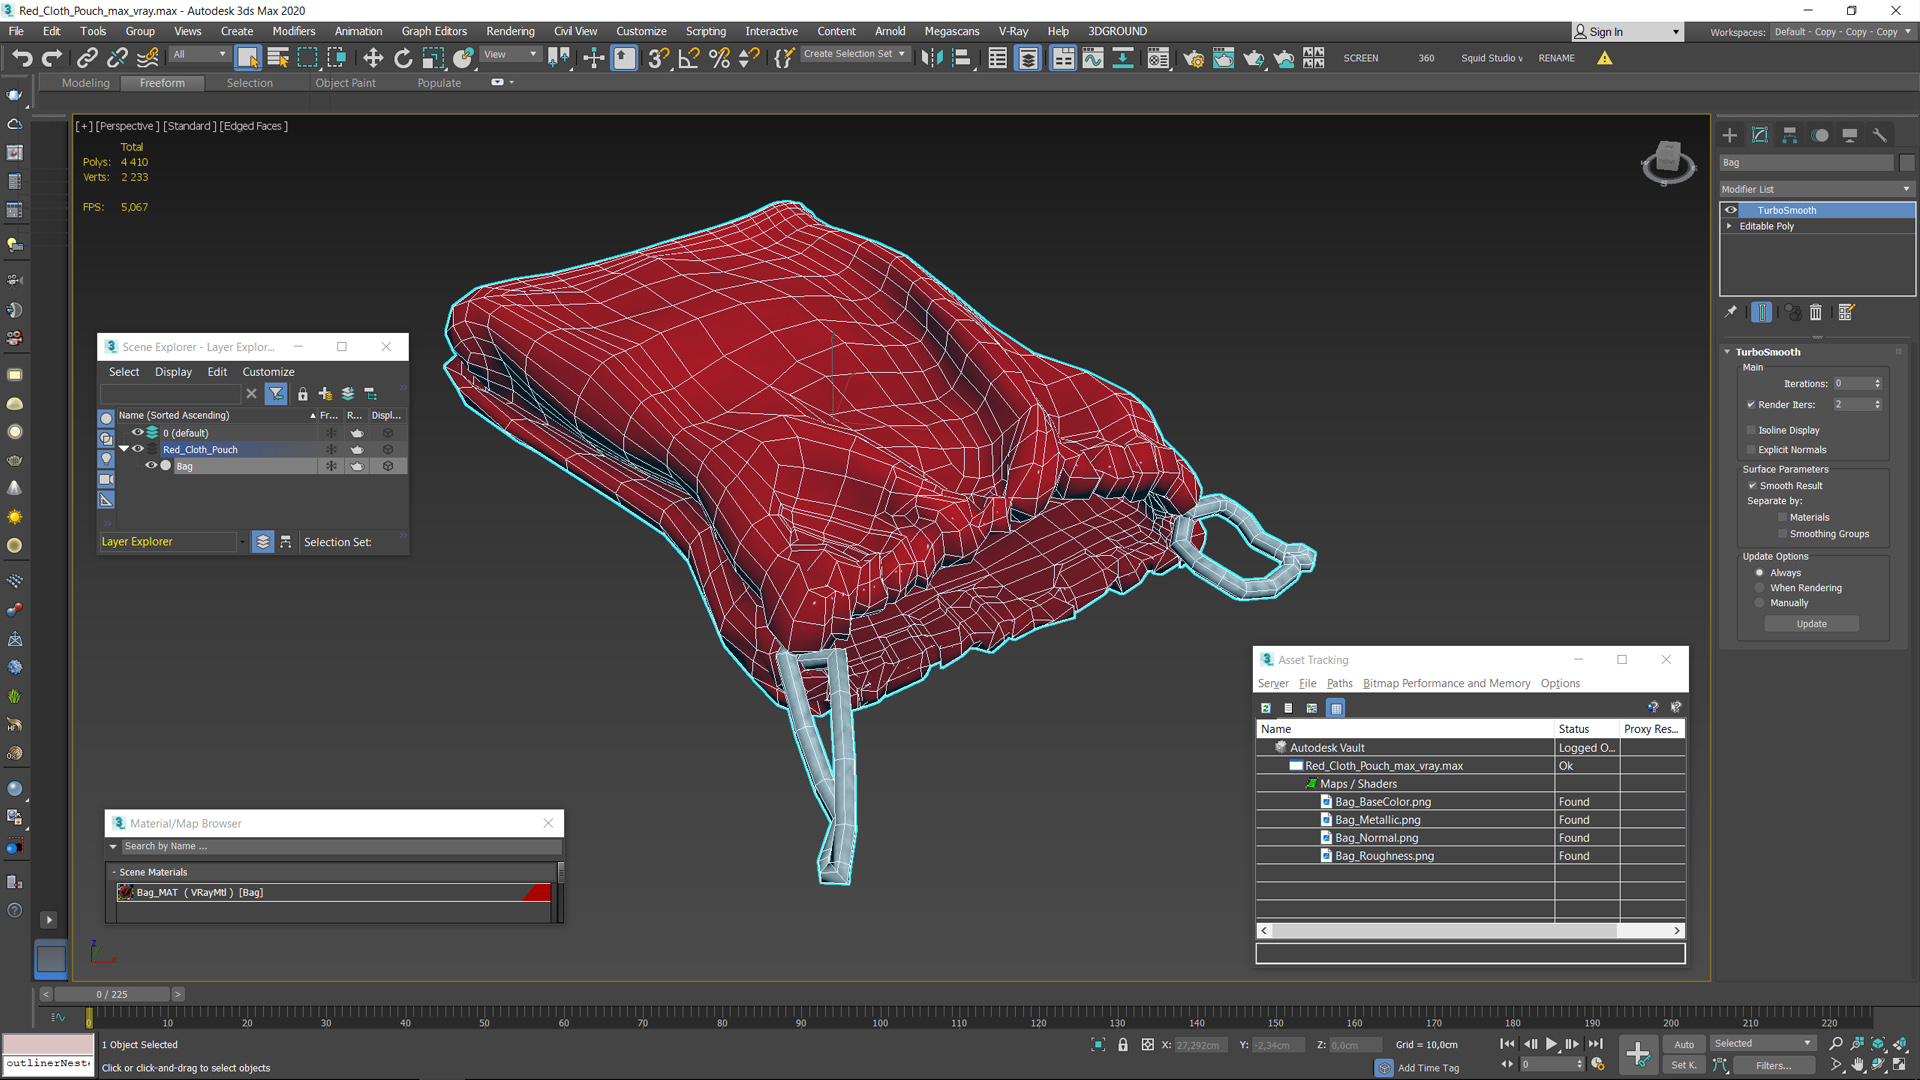Image resolution: width=1920 pixels, height=1080 pixels.
Task: Open the V-Ray menu
Action: coord(1013,31)
